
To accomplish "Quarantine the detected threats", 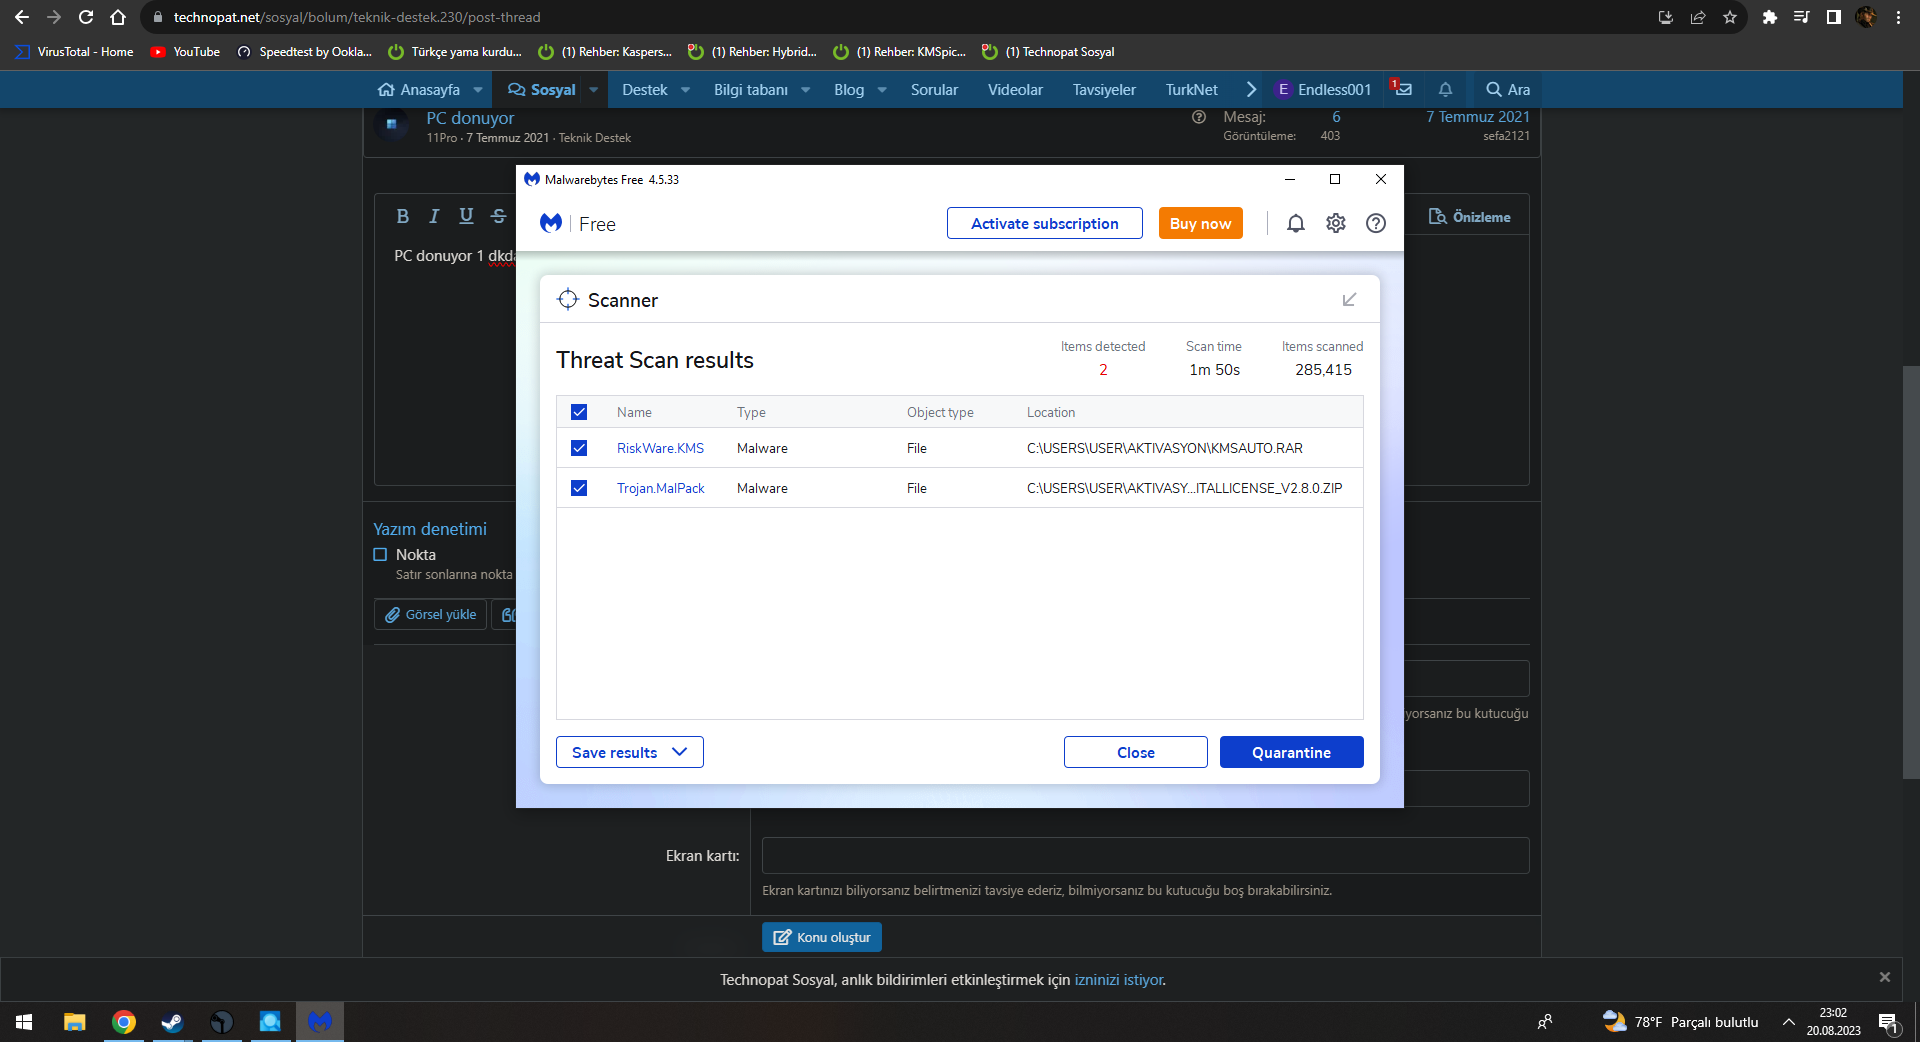I will 1291,752.
